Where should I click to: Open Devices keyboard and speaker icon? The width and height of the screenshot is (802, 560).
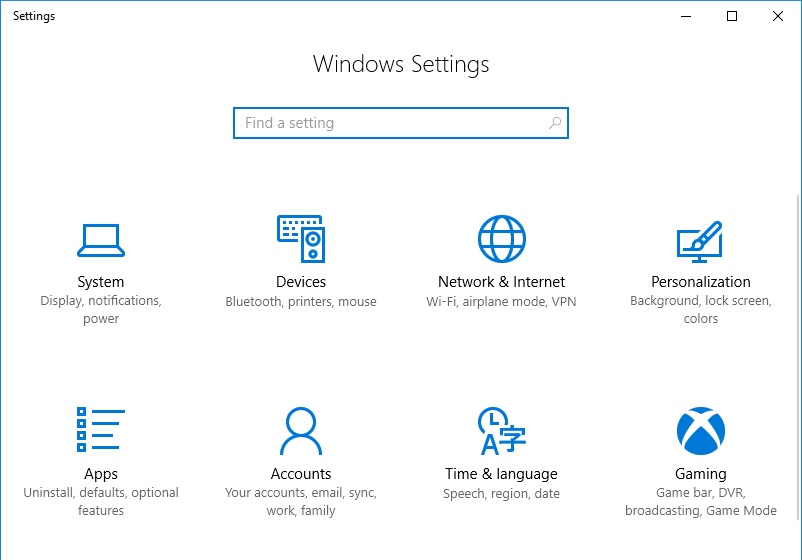301,239
